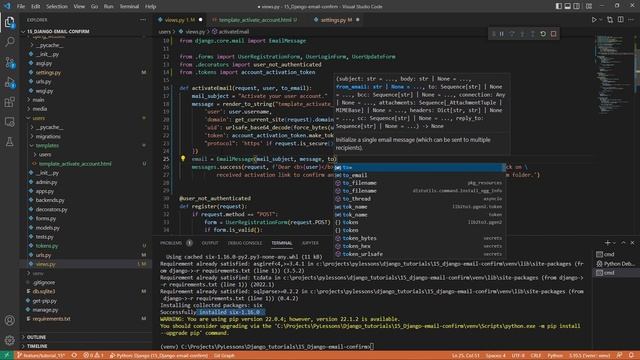Screen dimensions: 640x360
Task: Select token_hex autocomplete suggestion
Action: tap(420, 246)
